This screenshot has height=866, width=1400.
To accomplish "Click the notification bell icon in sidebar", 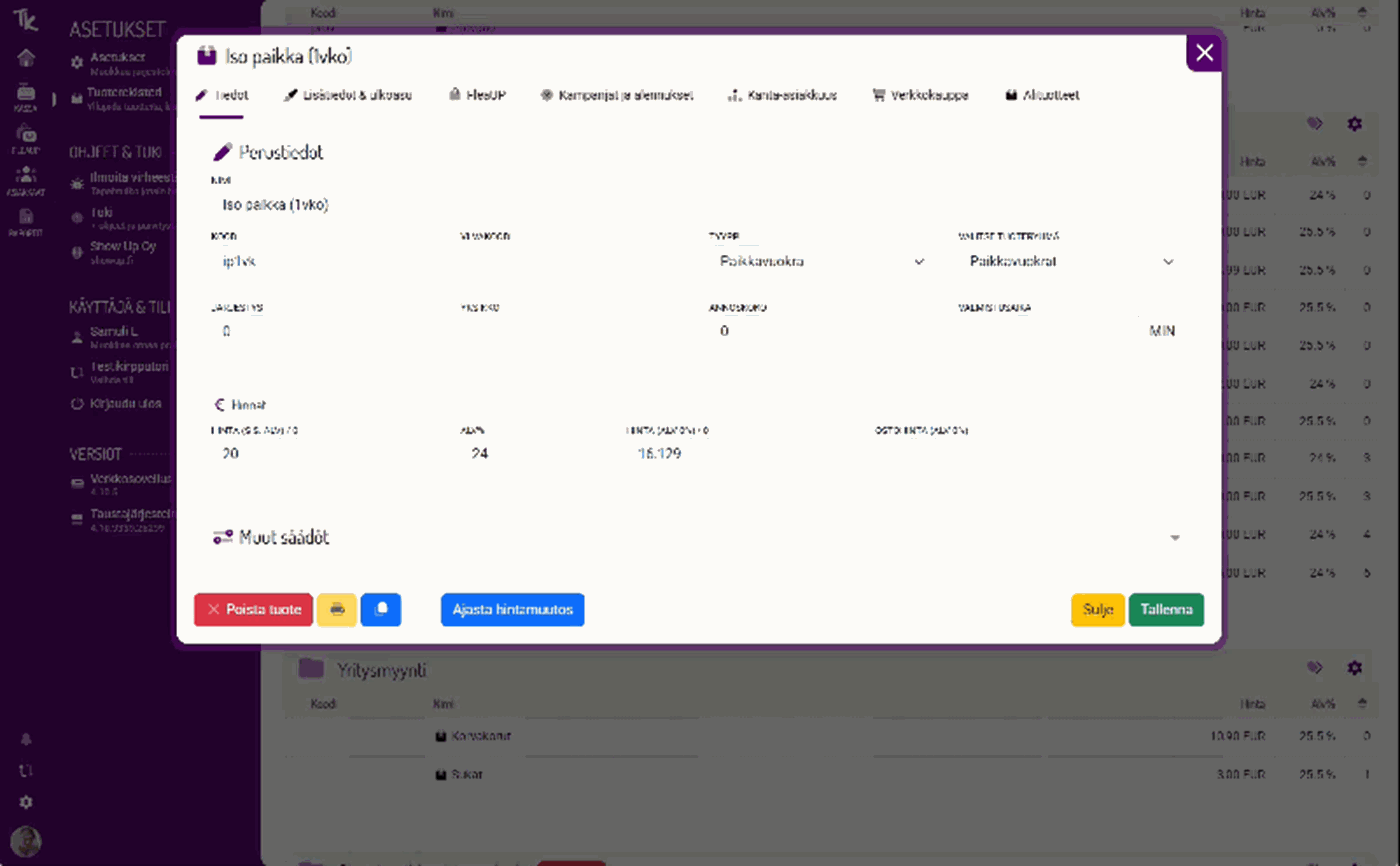I will pyautogui.click(x=27, y=739).
